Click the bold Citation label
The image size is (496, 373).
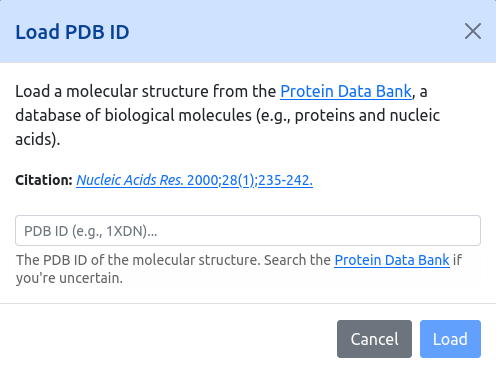(x=44, y=180)
